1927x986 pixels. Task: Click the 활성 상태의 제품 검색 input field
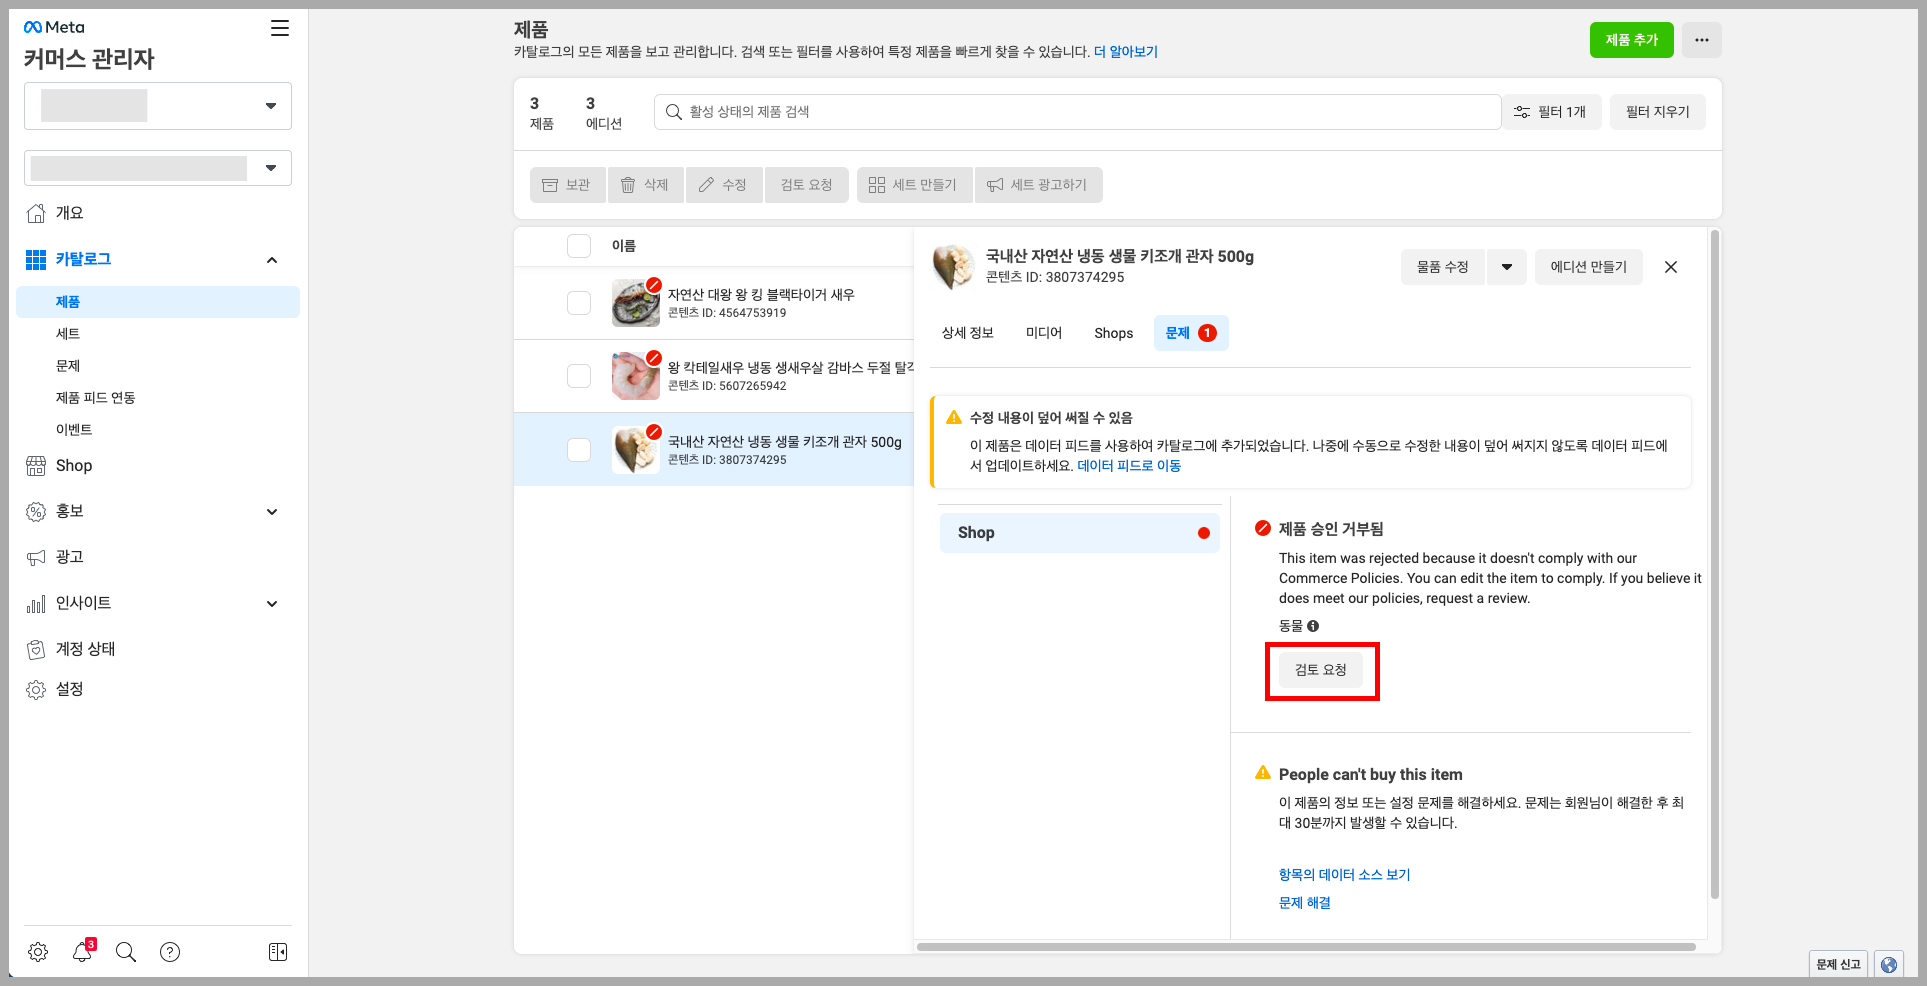tap(1075, 111)
